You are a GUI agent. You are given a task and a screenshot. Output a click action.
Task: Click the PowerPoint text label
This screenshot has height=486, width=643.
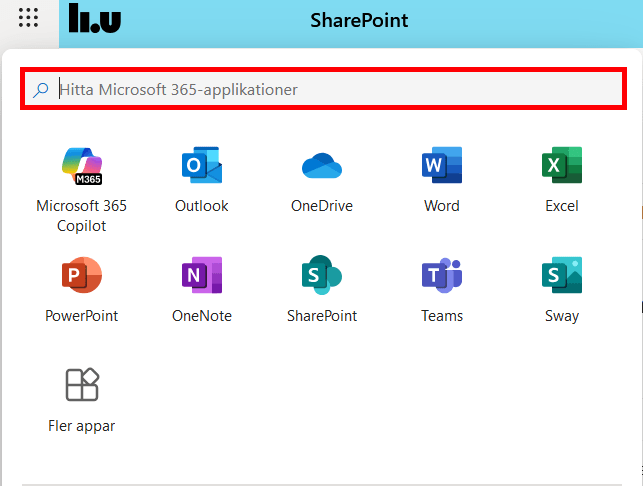tap(82, 316)
